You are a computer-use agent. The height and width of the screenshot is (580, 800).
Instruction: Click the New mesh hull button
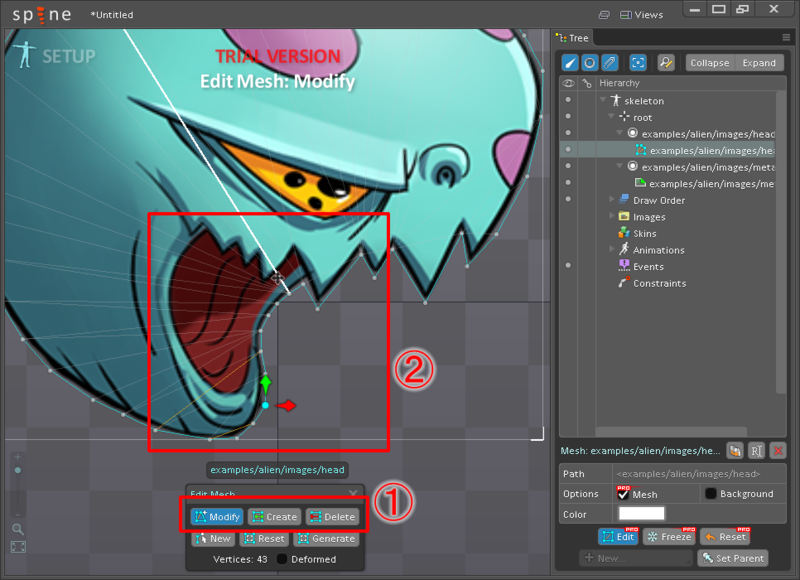click(213, 539)
